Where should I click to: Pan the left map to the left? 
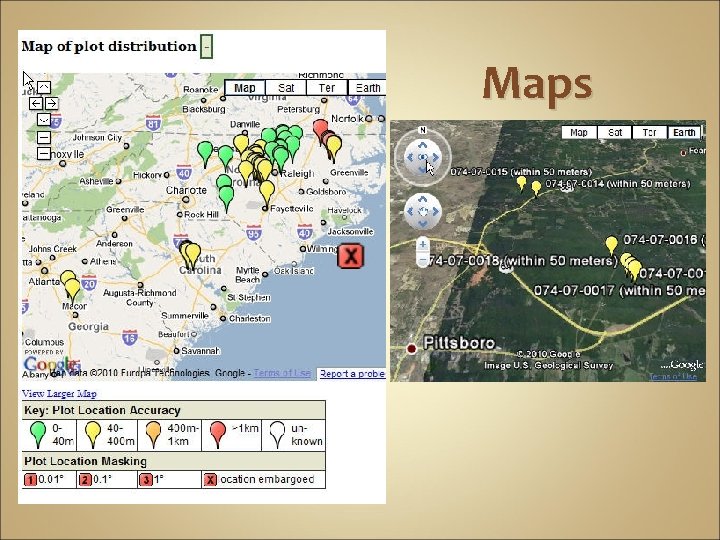36,103
